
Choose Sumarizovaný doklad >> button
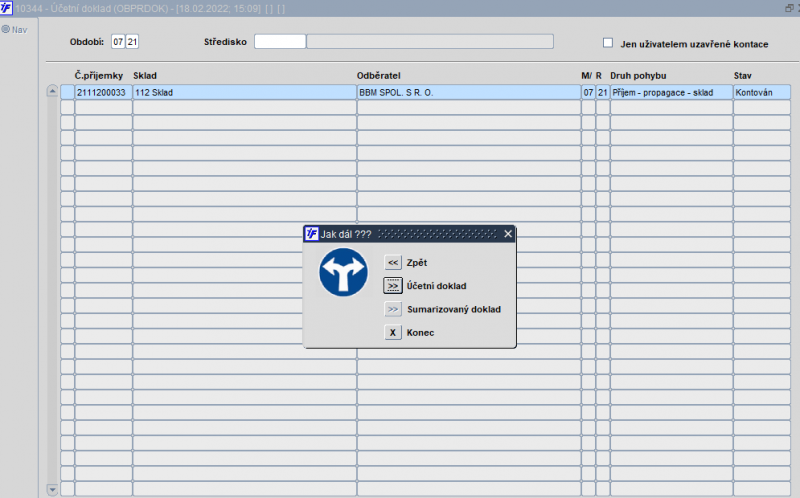pyautogui.click(x=393, y=309)
